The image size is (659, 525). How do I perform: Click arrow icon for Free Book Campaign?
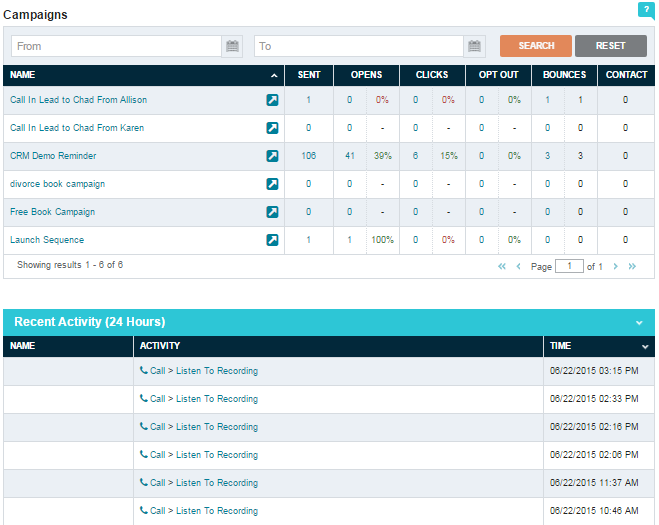[x=272, y=212]
